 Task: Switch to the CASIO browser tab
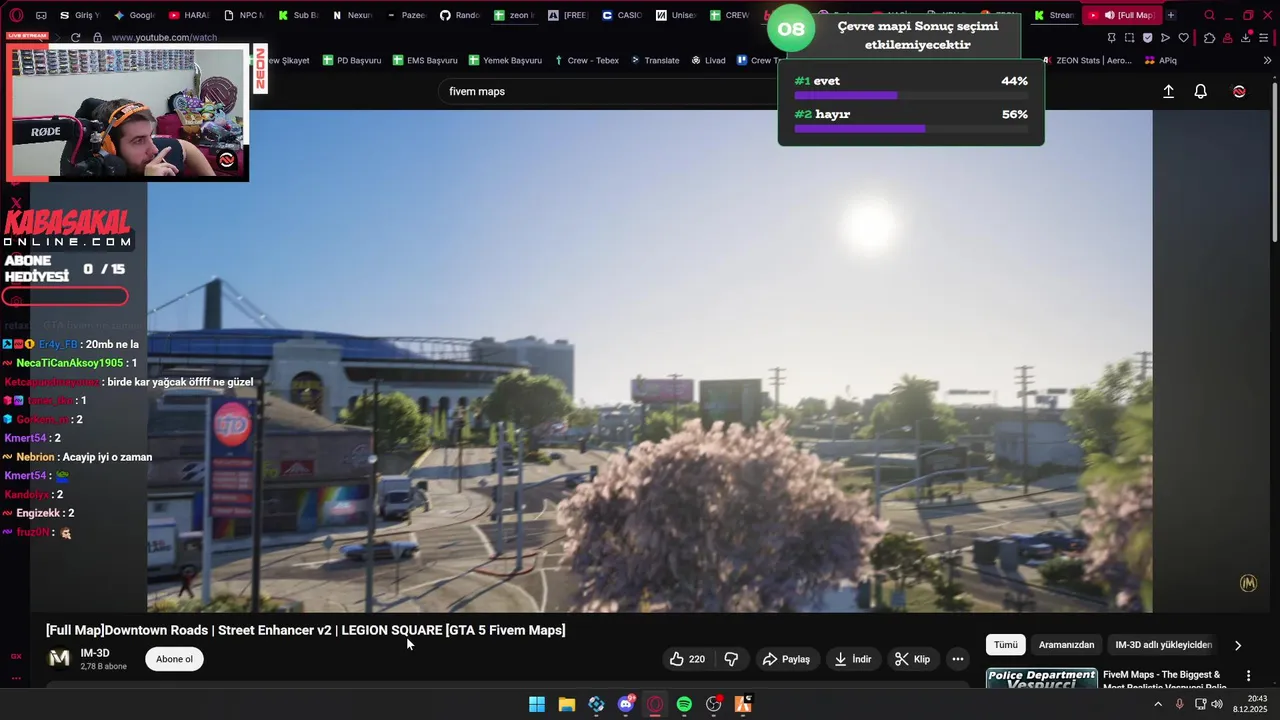[x=622, y=15]
